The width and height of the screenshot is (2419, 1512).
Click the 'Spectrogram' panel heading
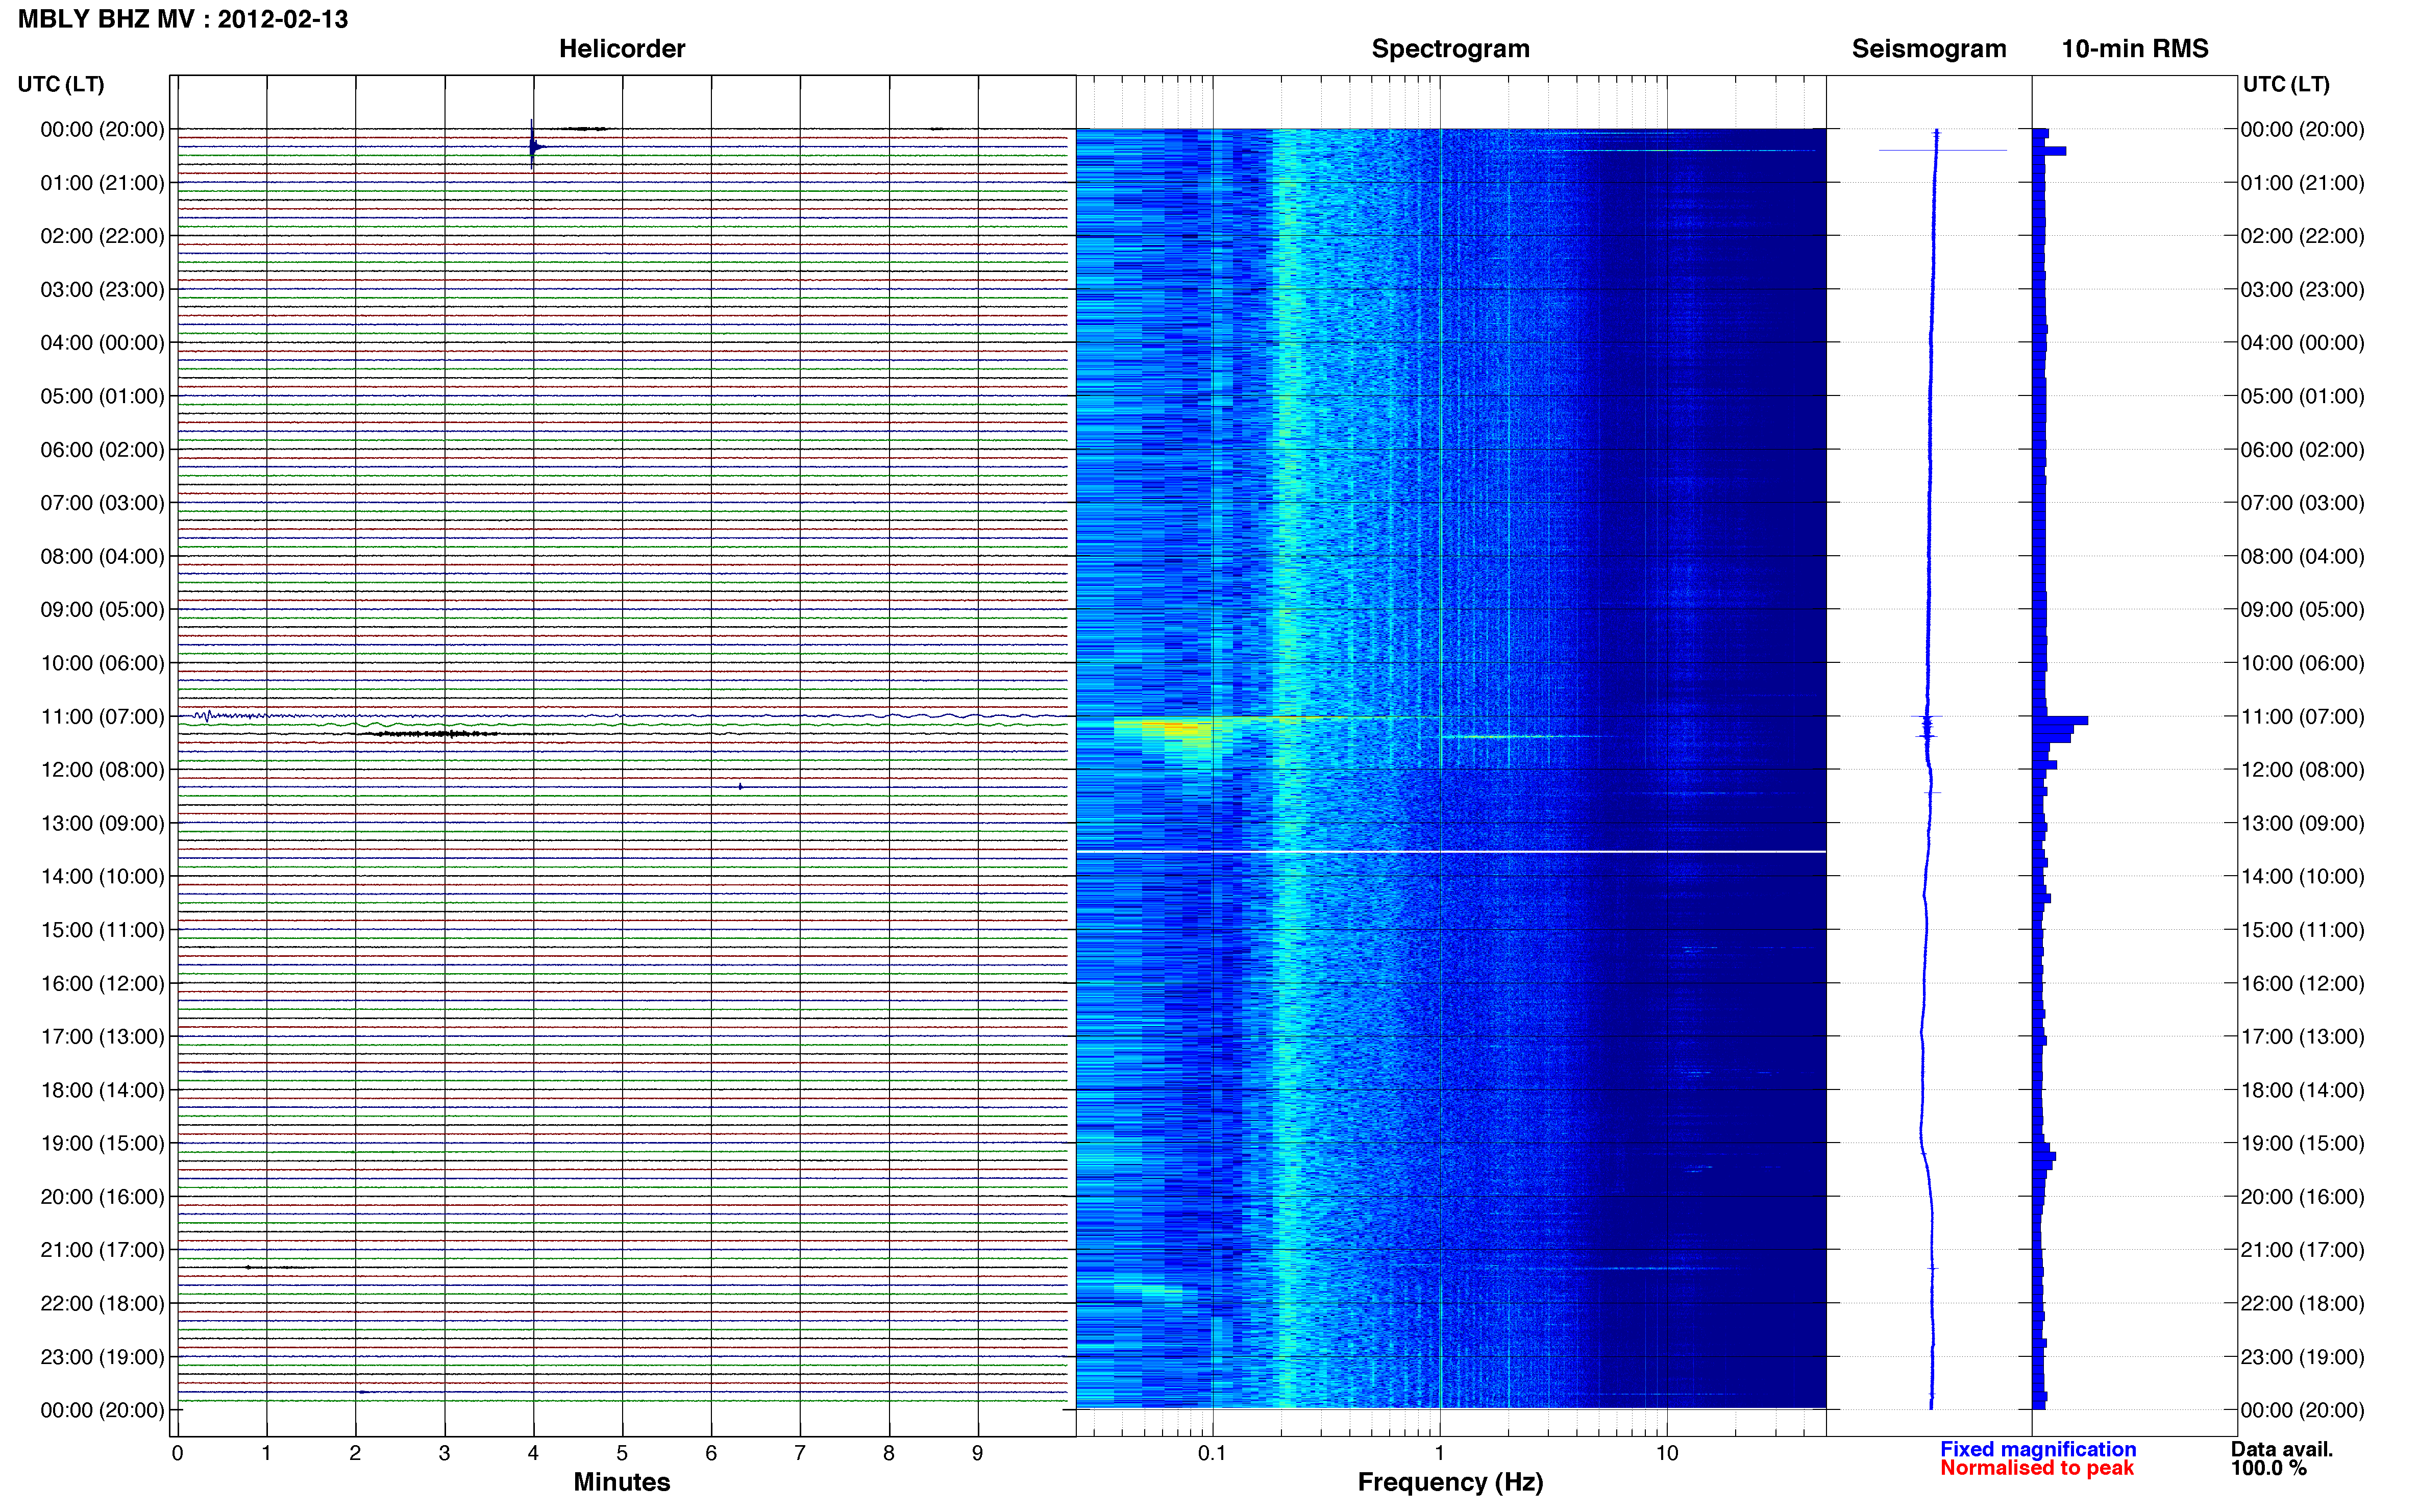[x=1450, y=49]
